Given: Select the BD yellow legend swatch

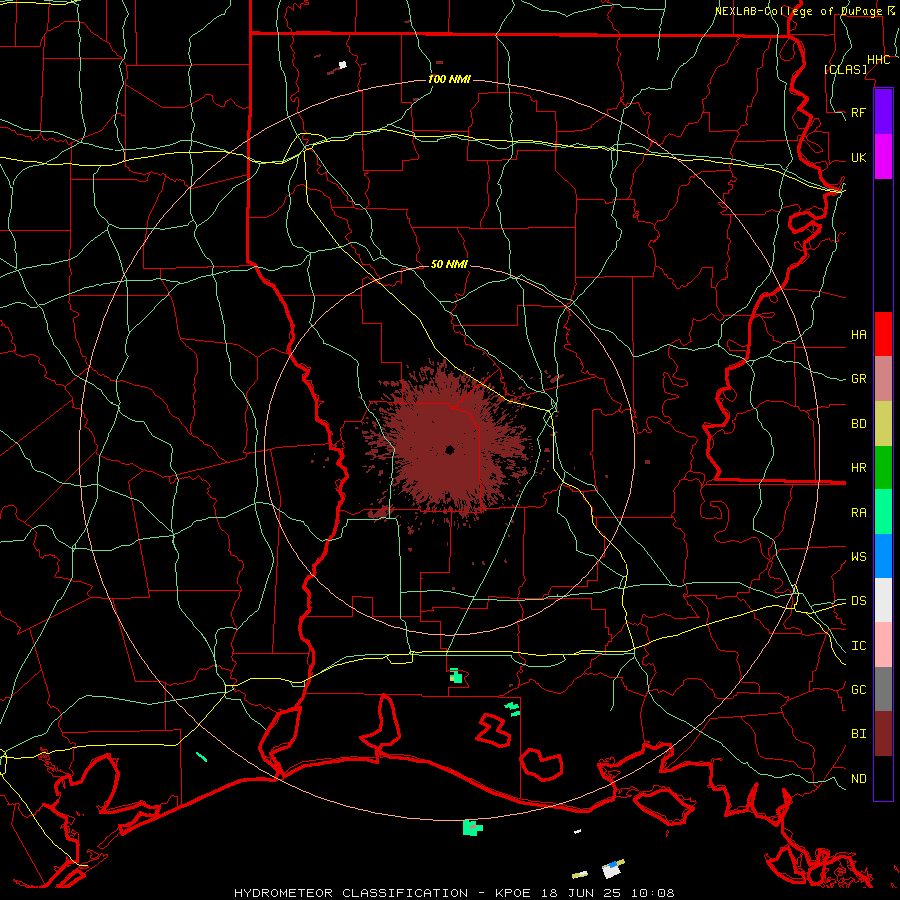Looking at the screenshot, I should tap(883, 424).
